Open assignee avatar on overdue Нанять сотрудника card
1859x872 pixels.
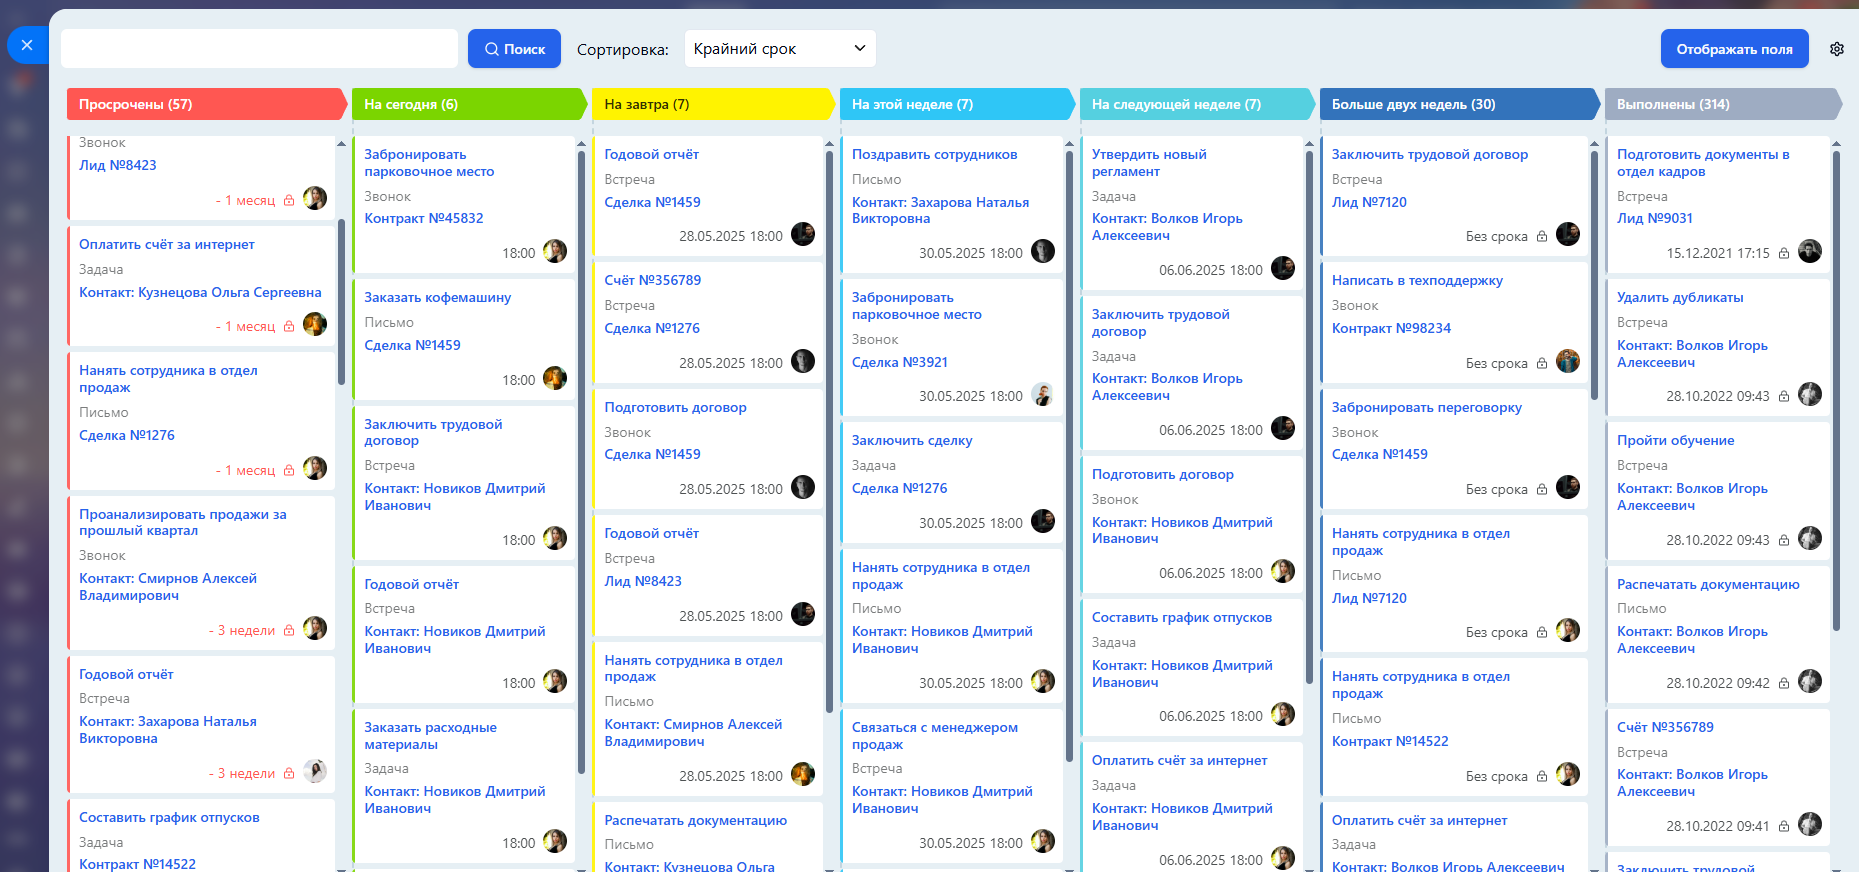pyautogui.click(x=315, y=468)
